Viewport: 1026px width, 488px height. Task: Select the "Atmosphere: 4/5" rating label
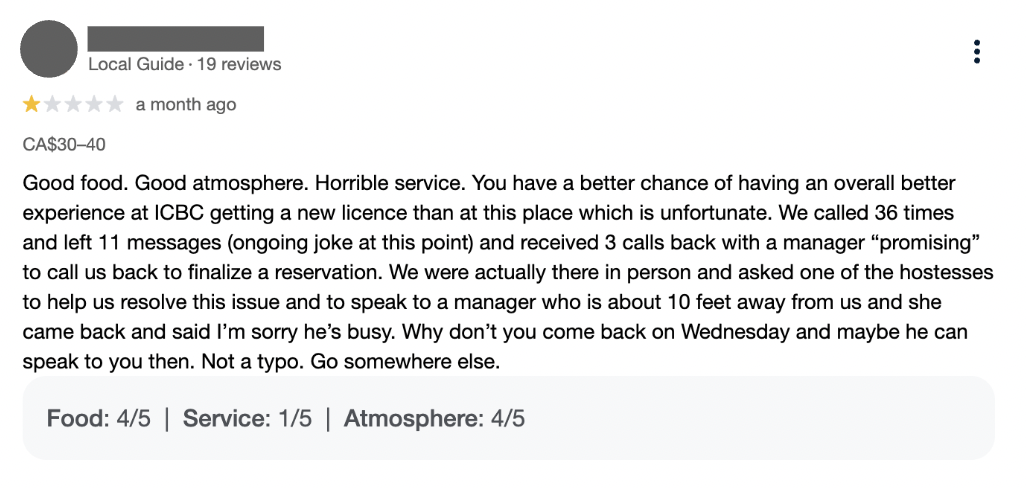click(x=434, y=418)
